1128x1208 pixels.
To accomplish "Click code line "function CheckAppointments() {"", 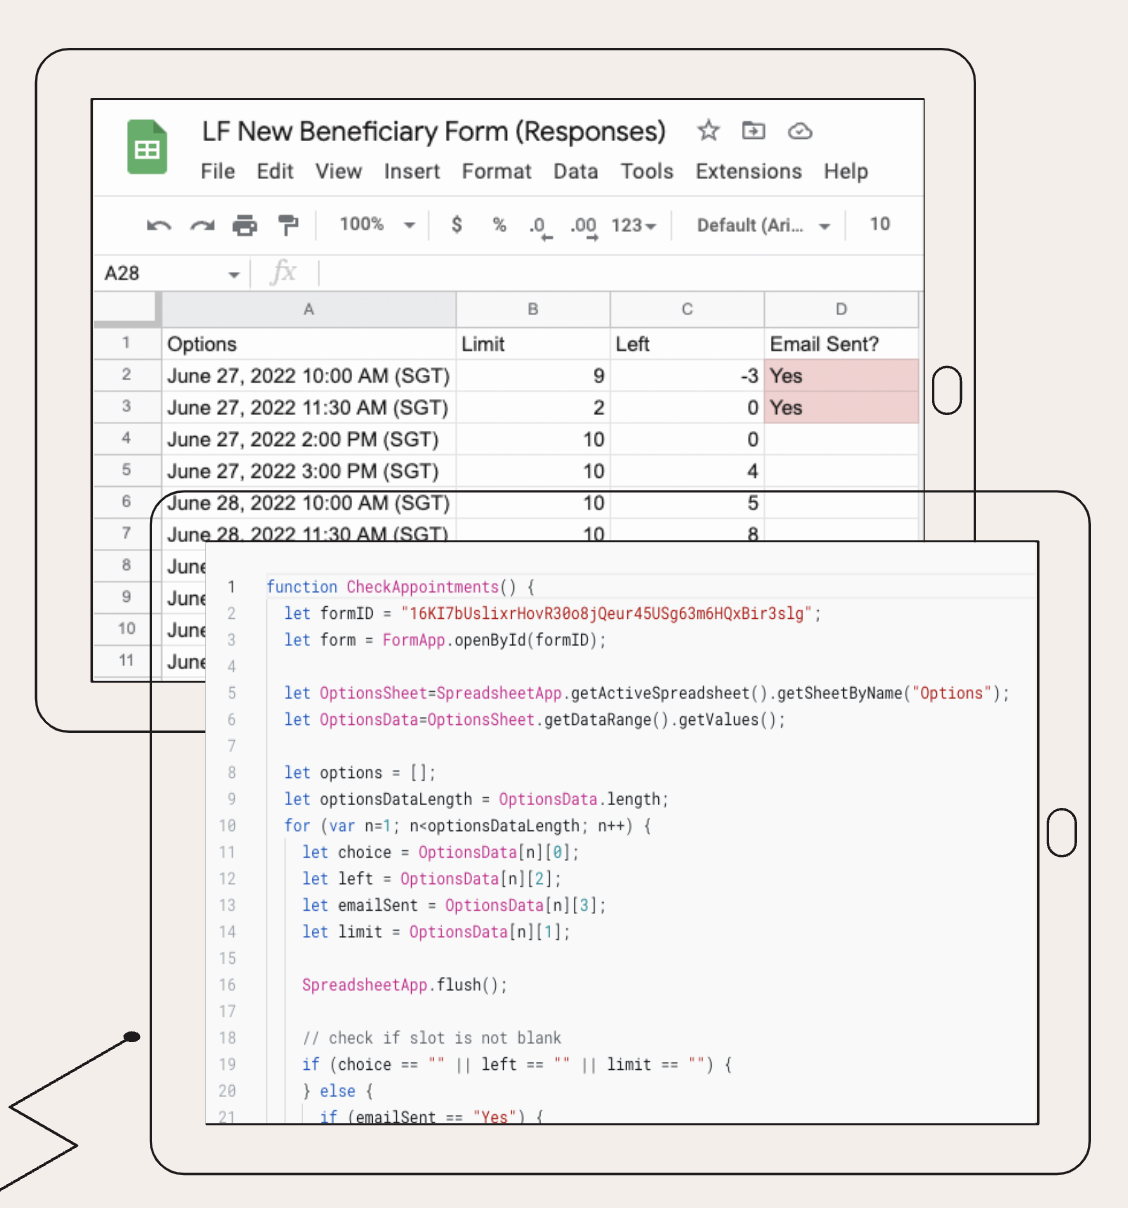I will [x=400, y=587].
